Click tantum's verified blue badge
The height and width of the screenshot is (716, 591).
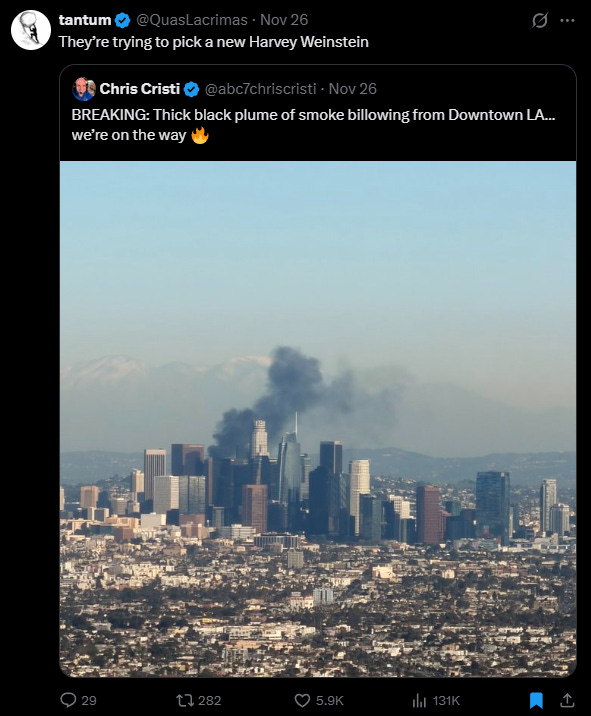point(122,20)
